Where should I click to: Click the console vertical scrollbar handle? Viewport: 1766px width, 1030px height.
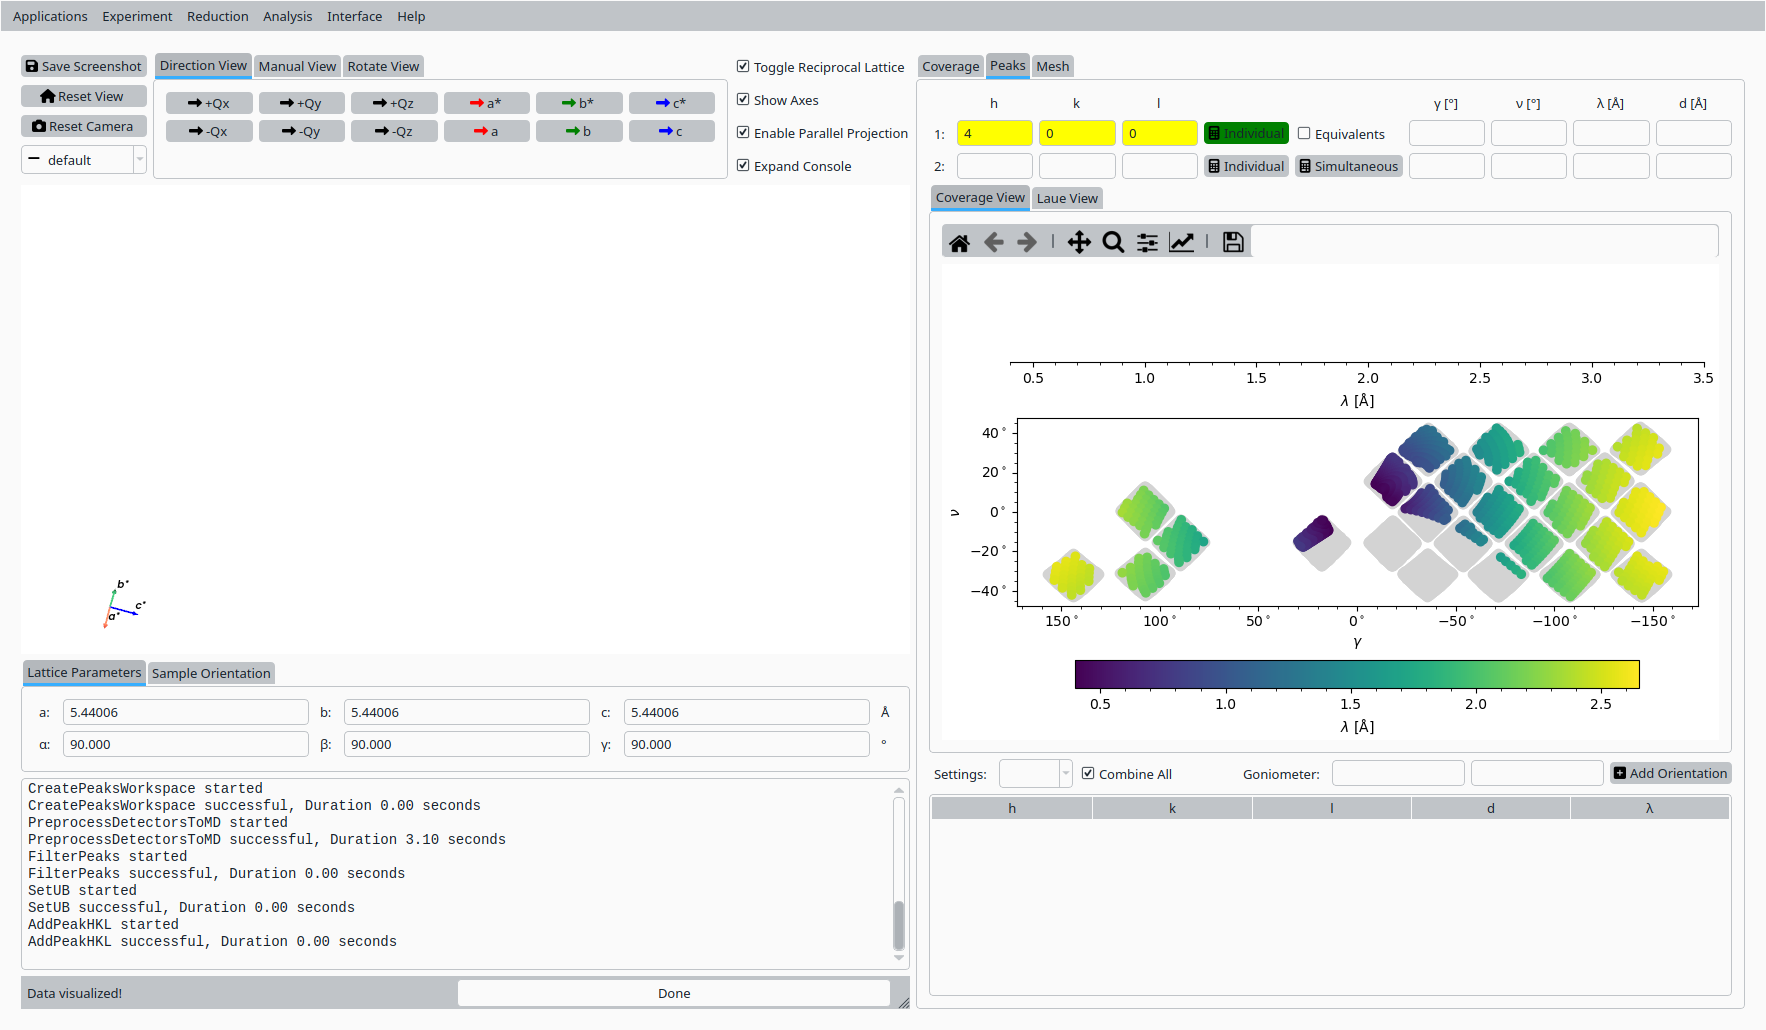click(x=898, y=925)
